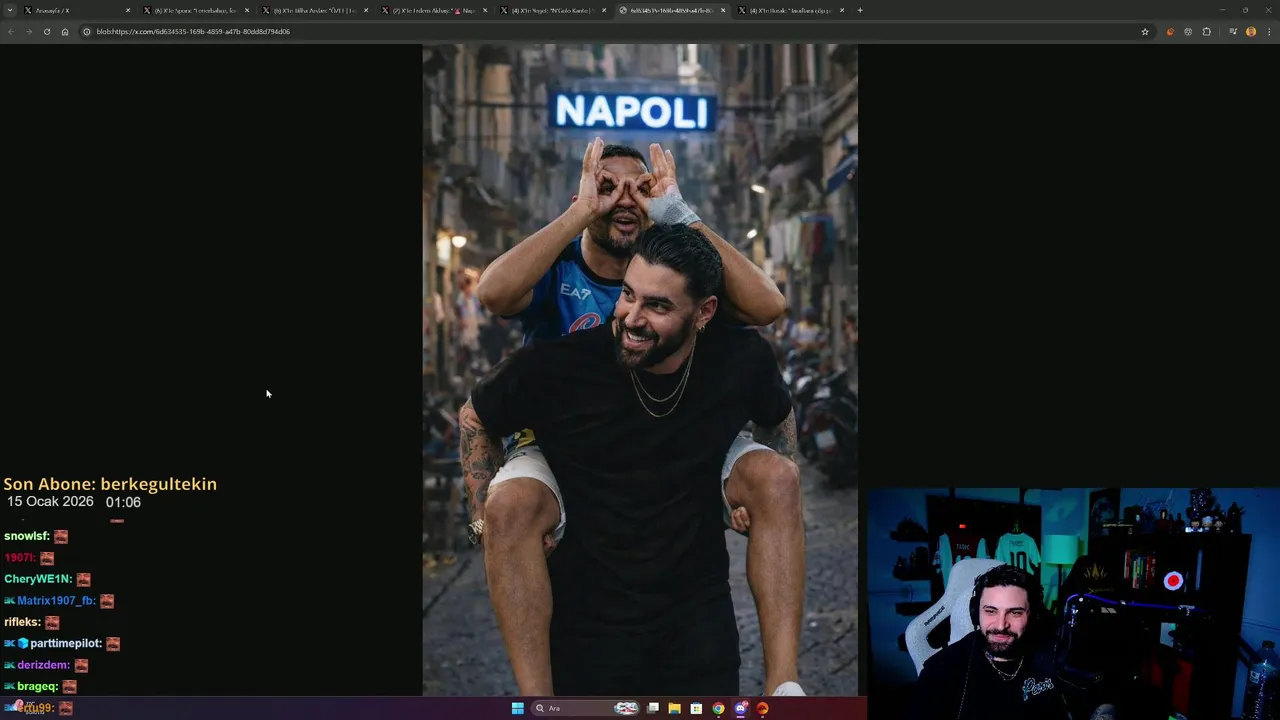Open Task View from the taskbar
Viewport: 1280px width, 720px height.
pos(653,708)
